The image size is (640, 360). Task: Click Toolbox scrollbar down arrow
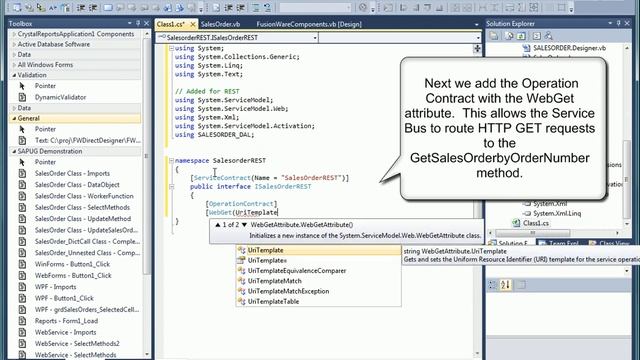point(147,354)
